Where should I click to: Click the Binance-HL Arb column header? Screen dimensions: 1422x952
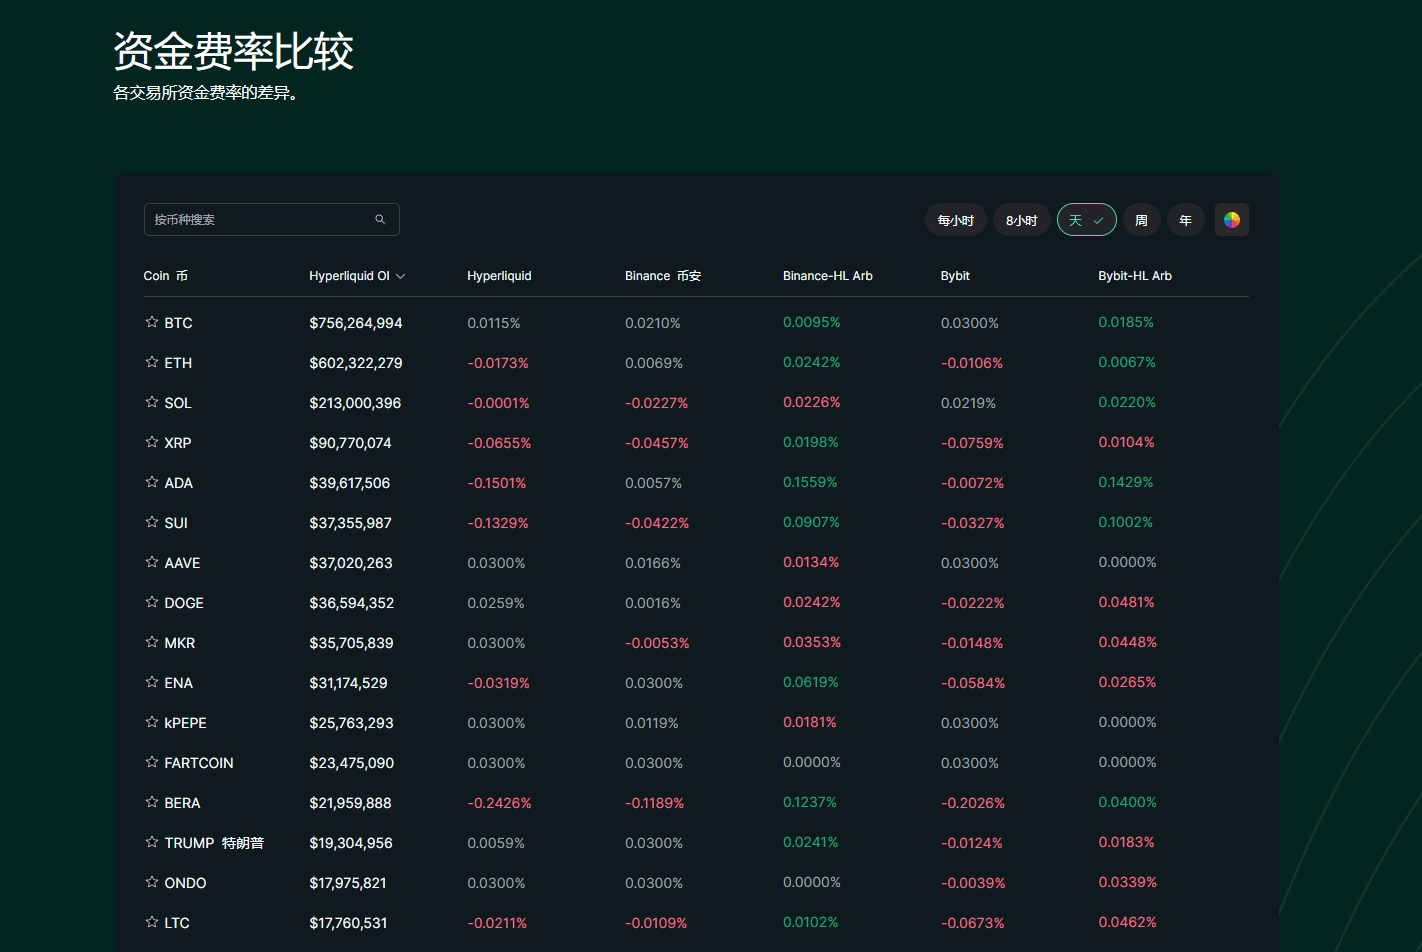827,276
